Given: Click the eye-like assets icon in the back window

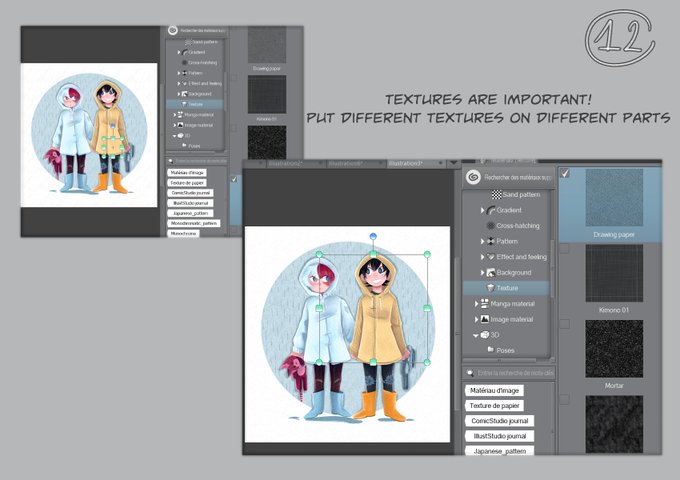Looking at the screenshot, I should 173,30.
